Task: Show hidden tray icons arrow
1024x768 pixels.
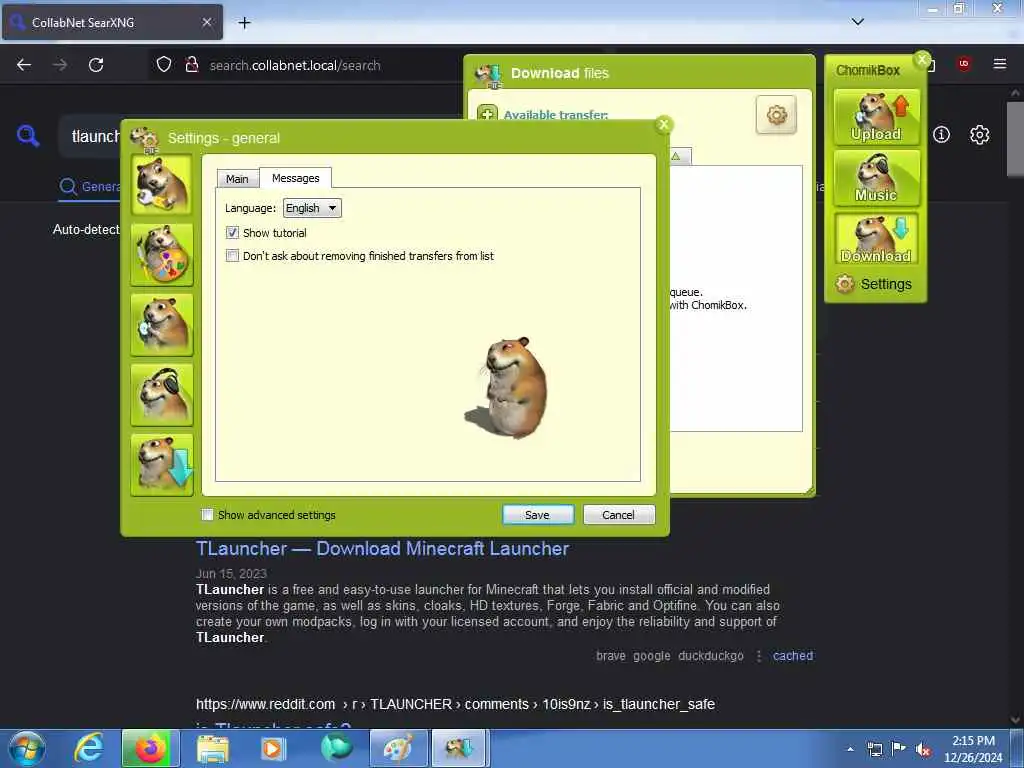Action: tap(850, 749)
